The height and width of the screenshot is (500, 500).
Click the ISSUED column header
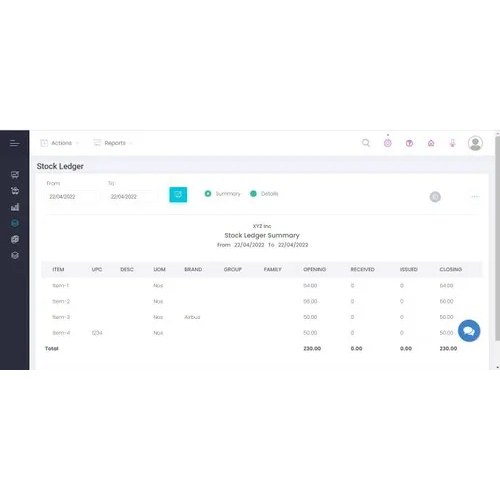(409, 269)
